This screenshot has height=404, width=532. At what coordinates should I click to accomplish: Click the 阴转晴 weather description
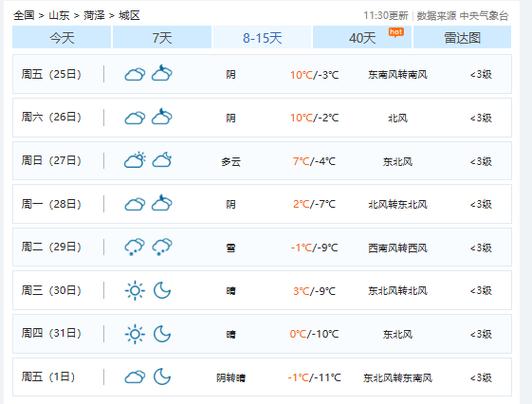(231, 378)
